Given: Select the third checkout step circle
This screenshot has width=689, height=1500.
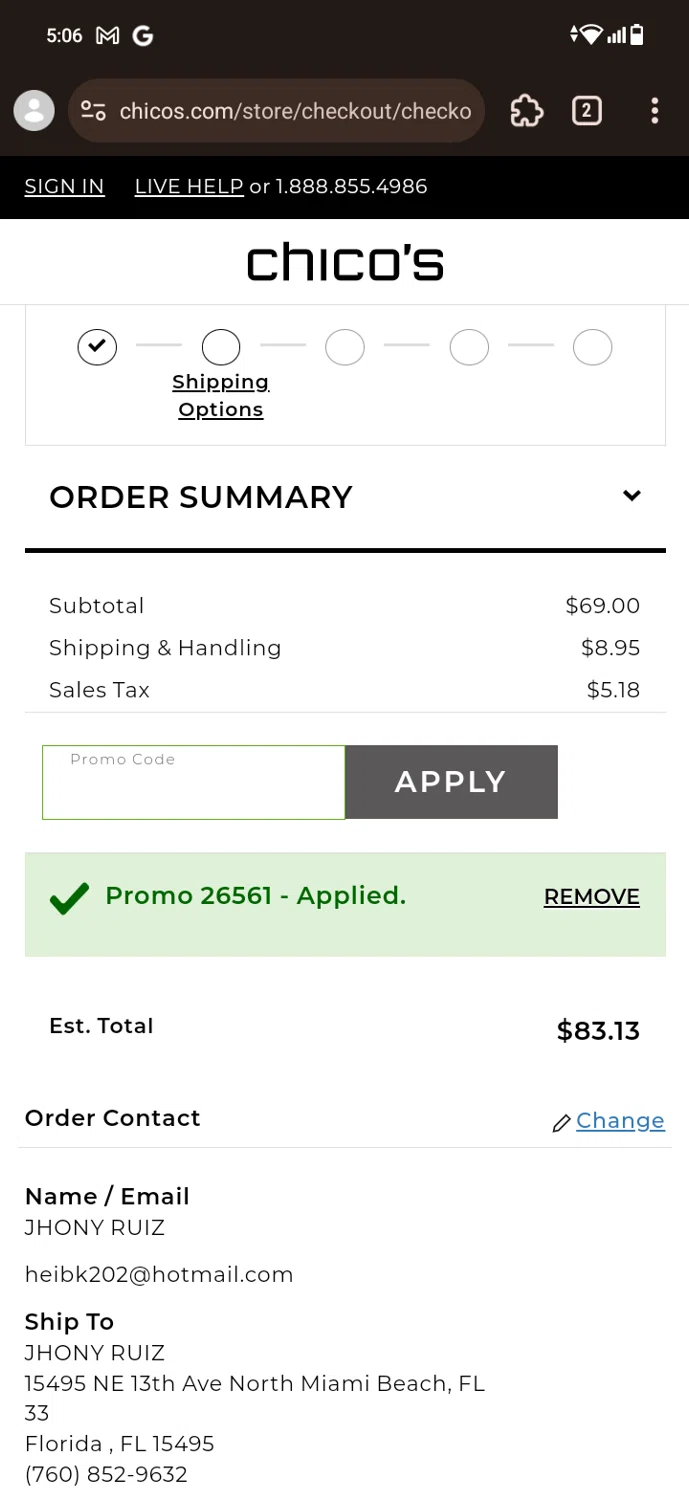Looking at the screenshot, I should (x=345, y=347).
